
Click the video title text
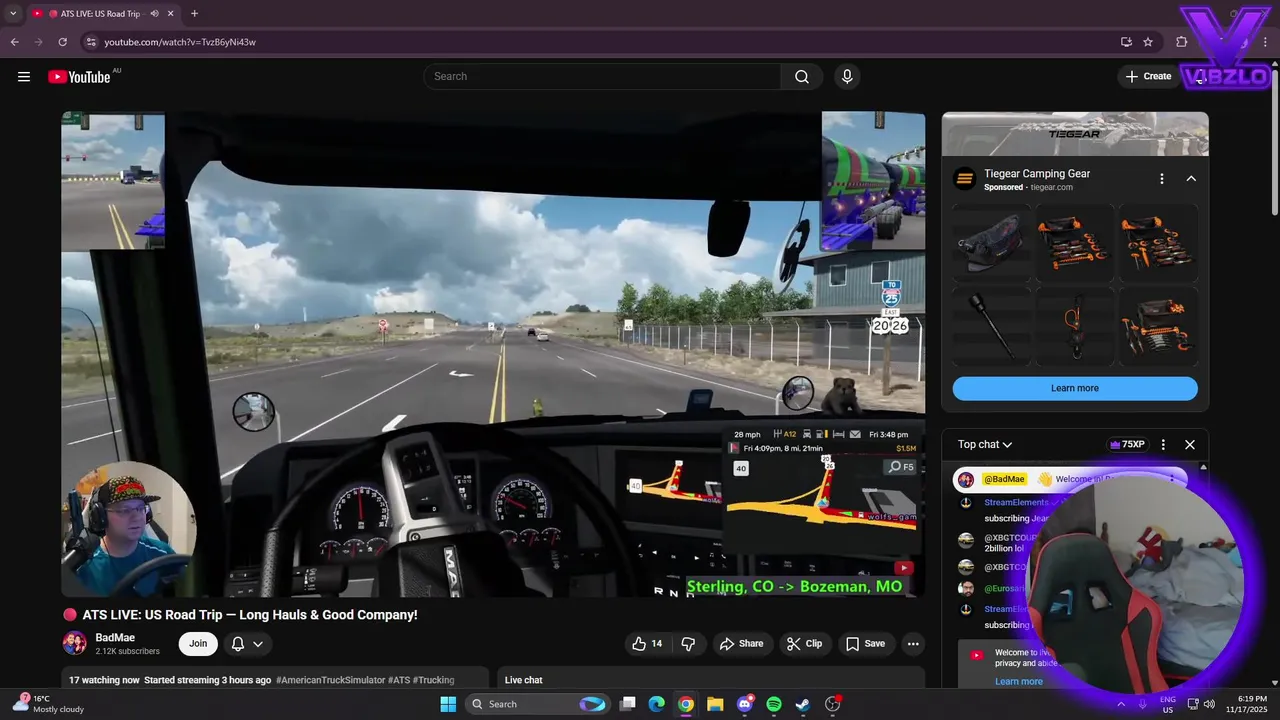point(250,615)
